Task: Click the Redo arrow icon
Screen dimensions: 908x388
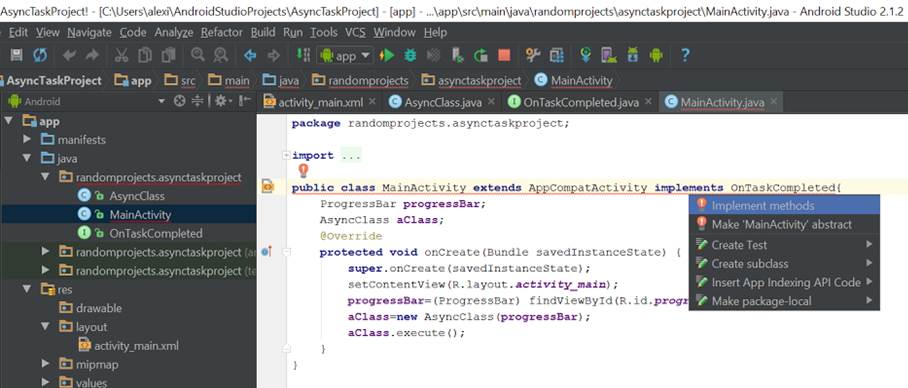Action: (92, 55)
